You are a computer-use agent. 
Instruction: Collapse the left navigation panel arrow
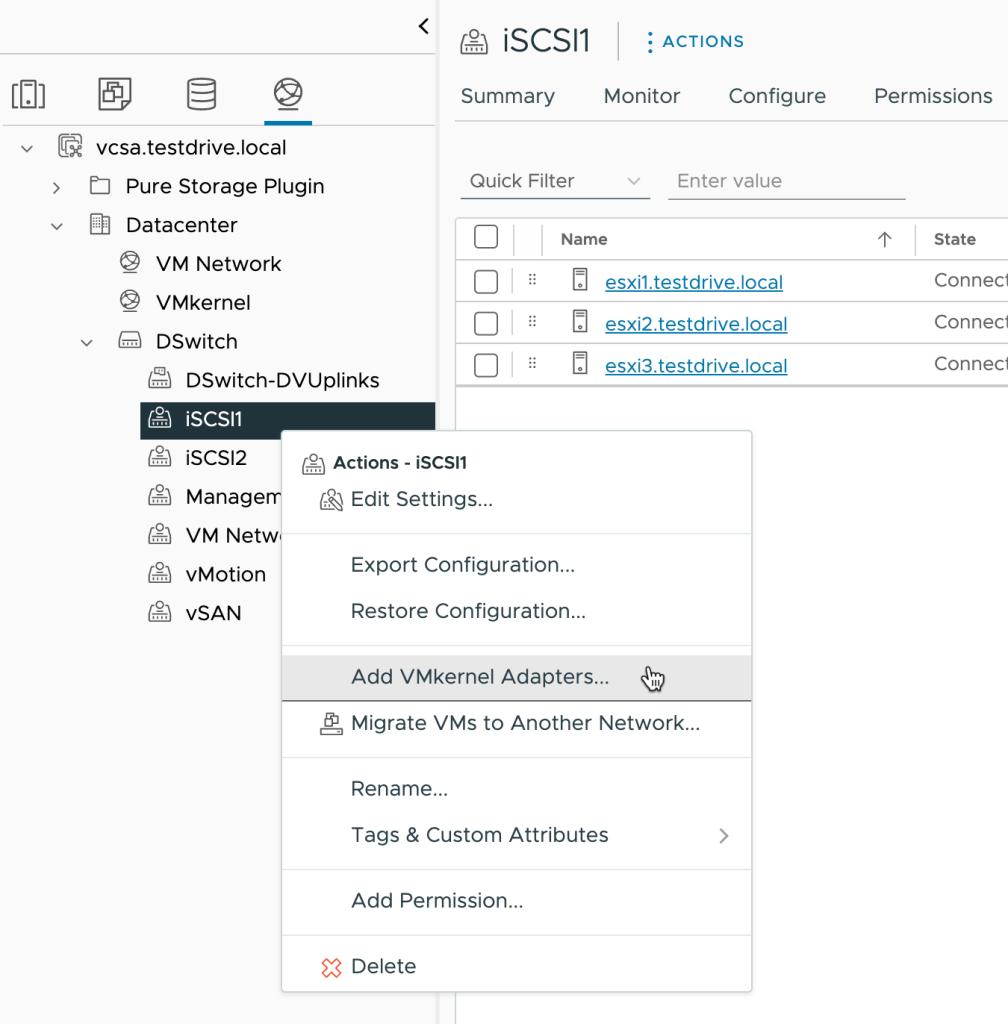(424, 26)
